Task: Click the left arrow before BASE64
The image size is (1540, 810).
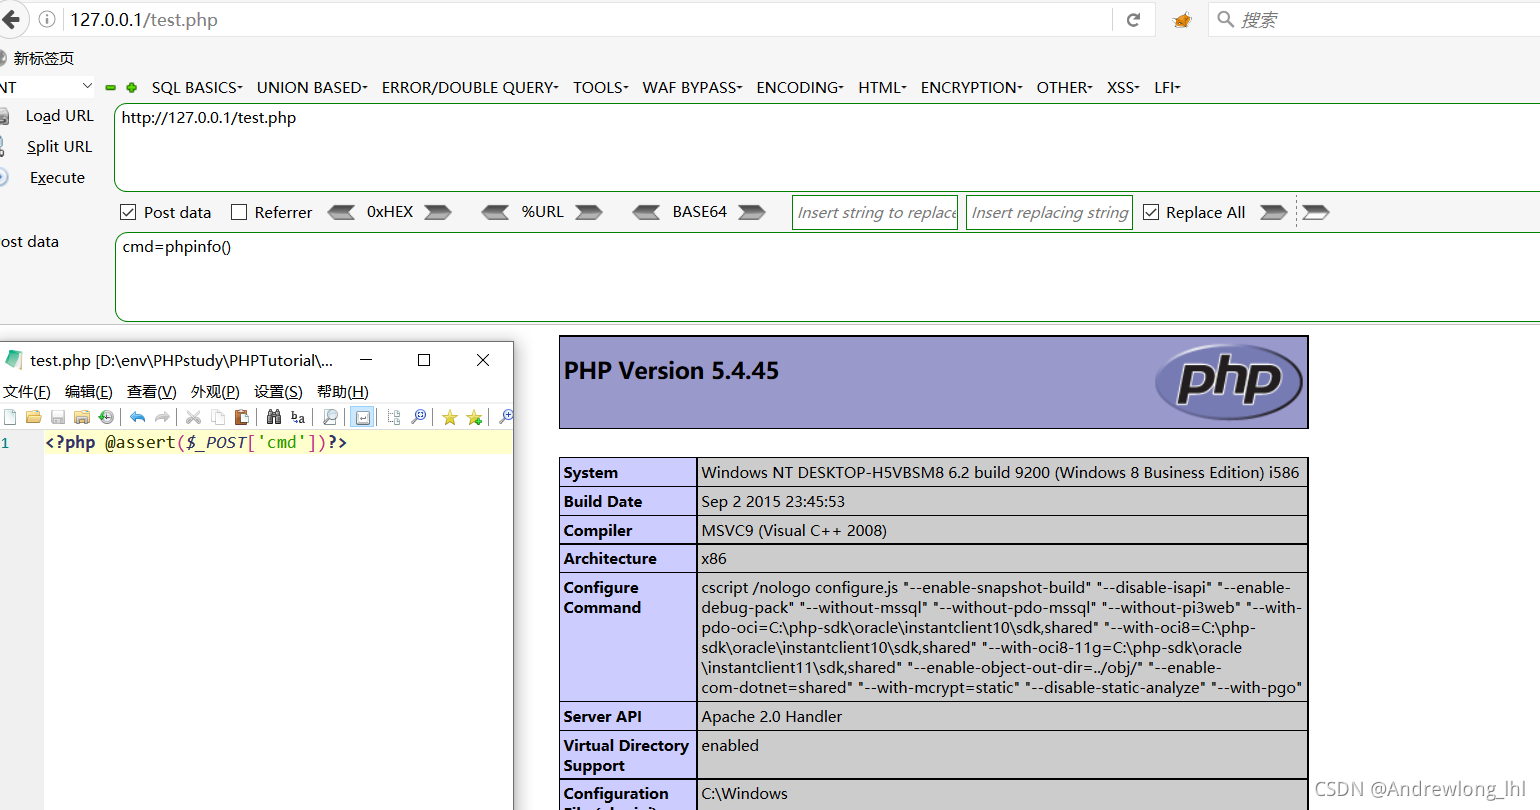Action: tap(646, 212)
